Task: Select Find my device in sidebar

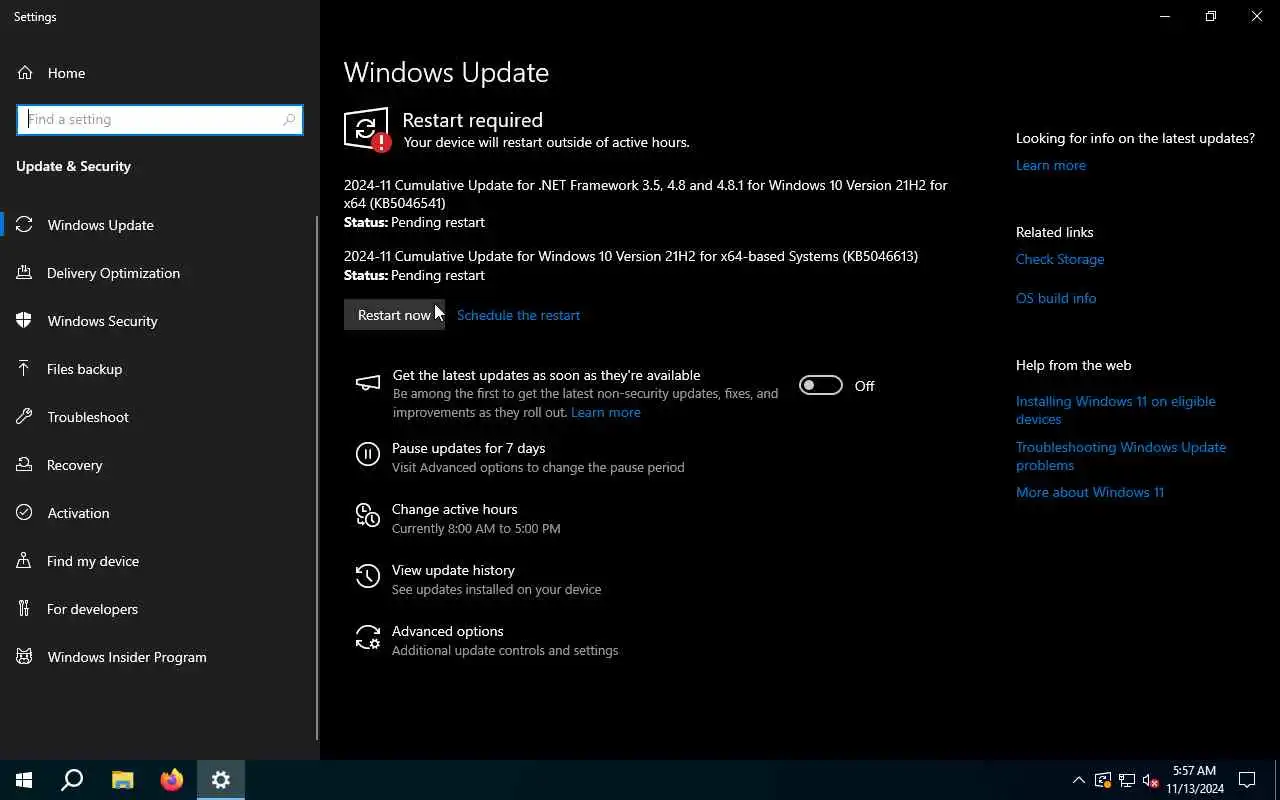Action: 160,561
